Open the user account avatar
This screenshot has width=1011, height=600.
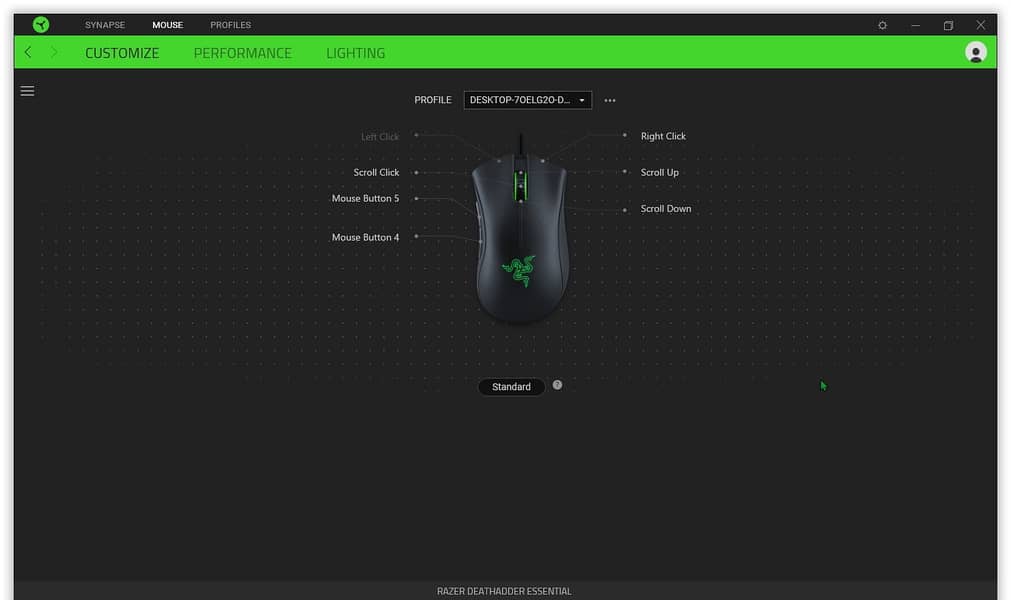(976, 52)
